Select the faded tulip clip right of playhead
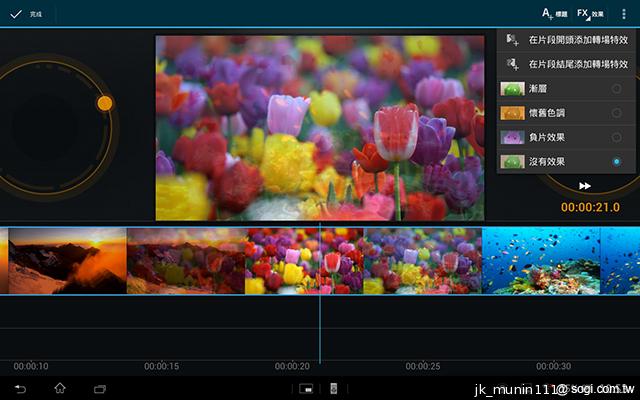The image size is (640, 400). [422, 261]
